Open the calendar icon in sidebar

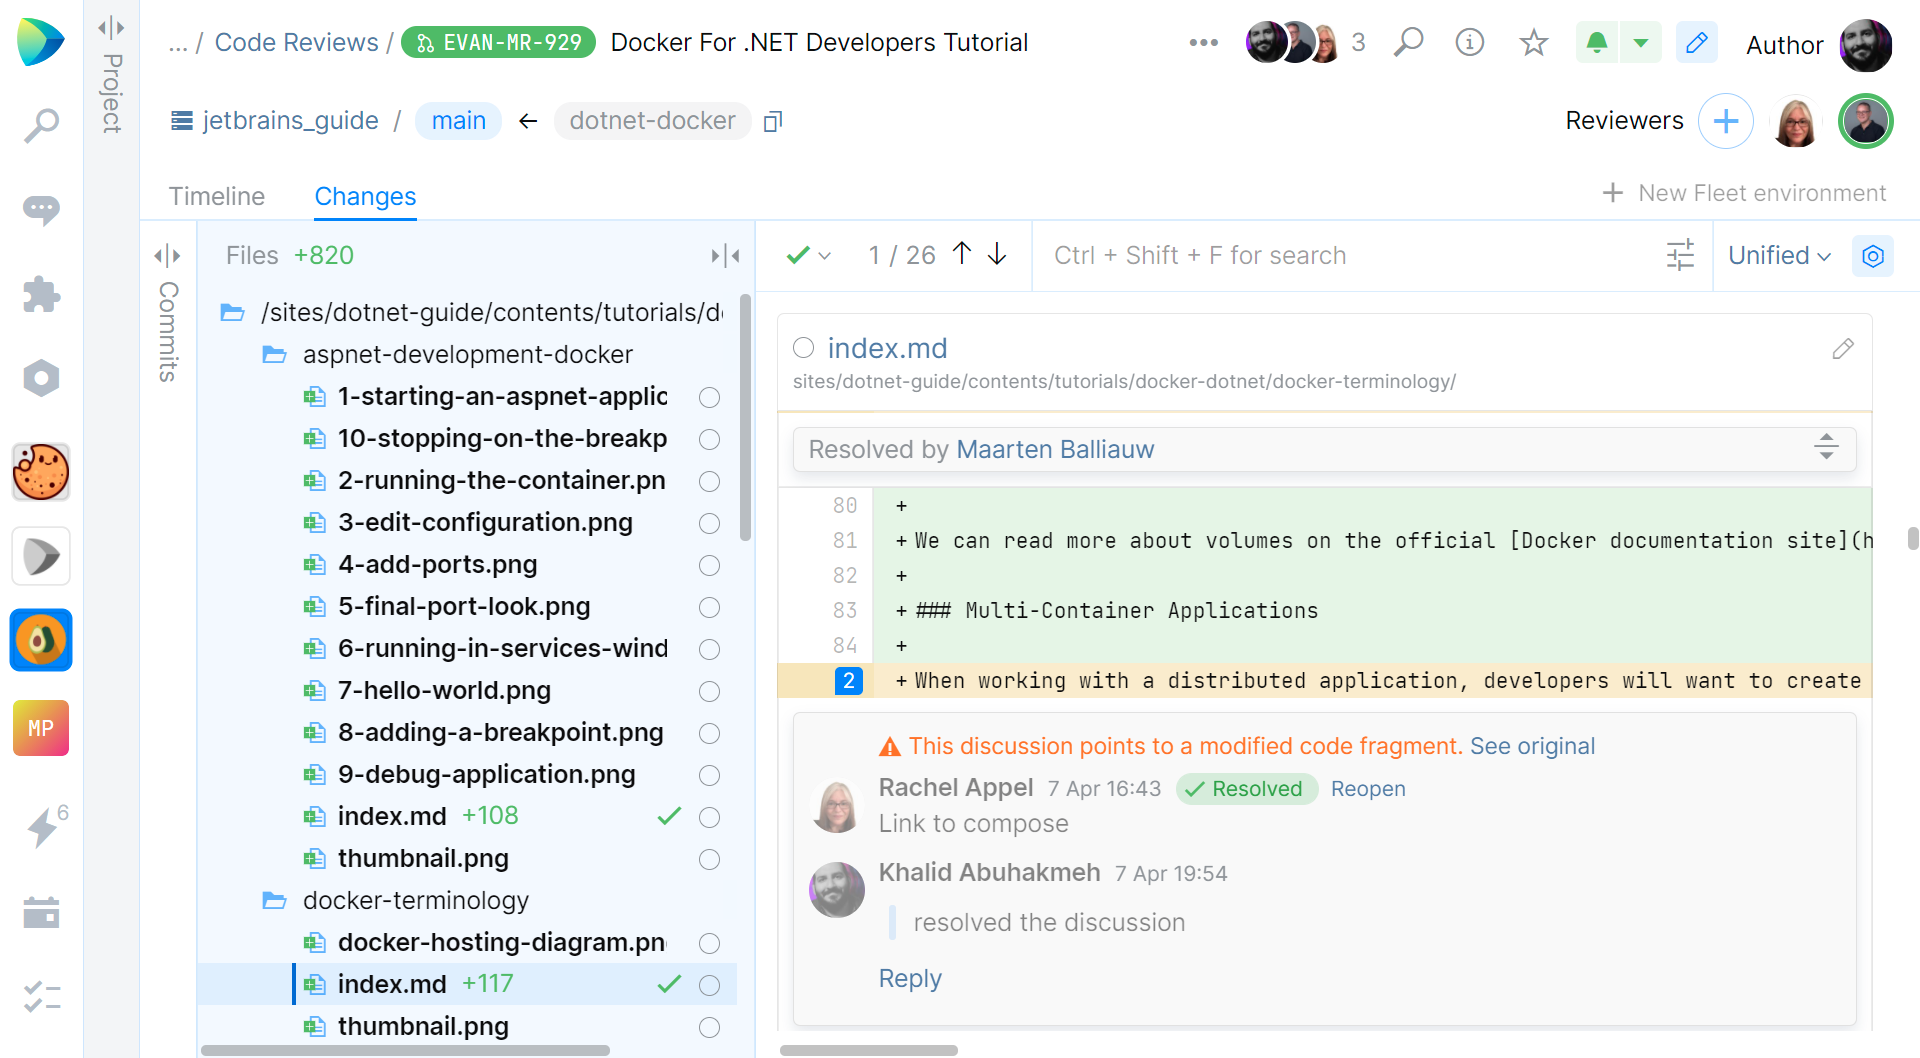click(41, 912)
